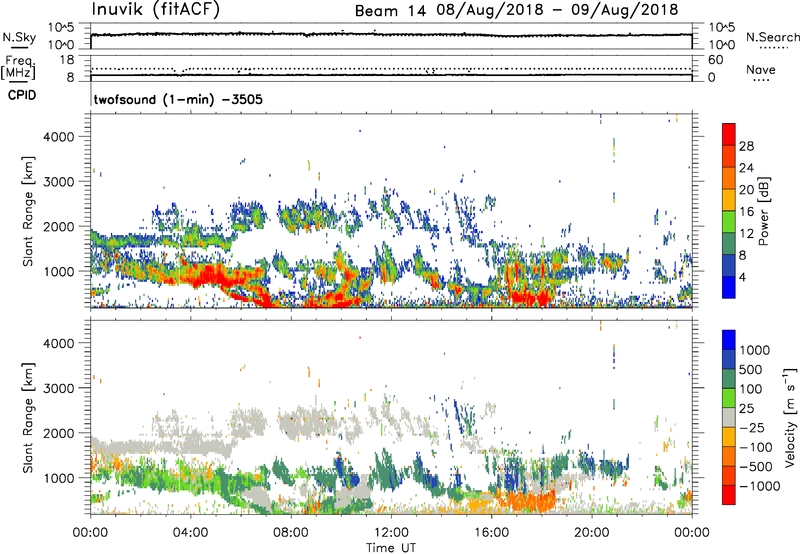This screenshot has width=800, height=554.
Task: Click the "18" frequency axis tick label
Action: 67,60
